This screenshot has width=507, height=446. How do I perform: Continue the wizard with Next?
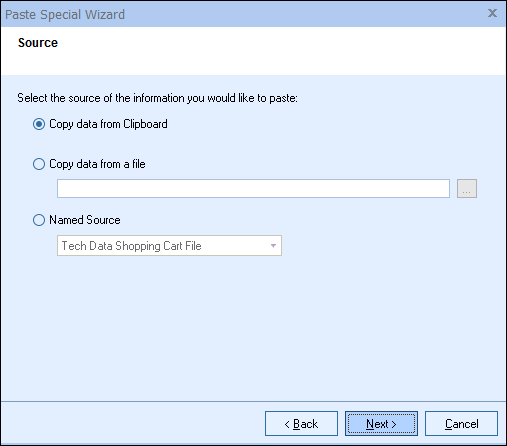click(x=381, y=424)
